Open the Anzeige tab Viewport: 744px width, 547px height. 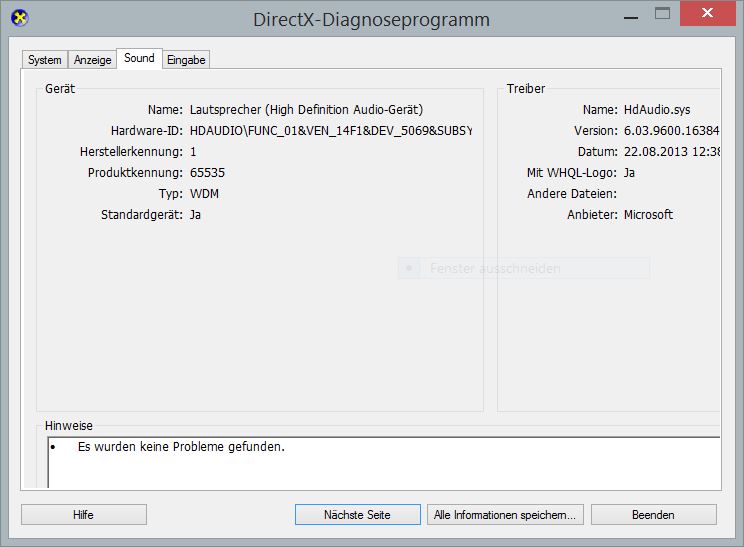click(x=93, y=60)
